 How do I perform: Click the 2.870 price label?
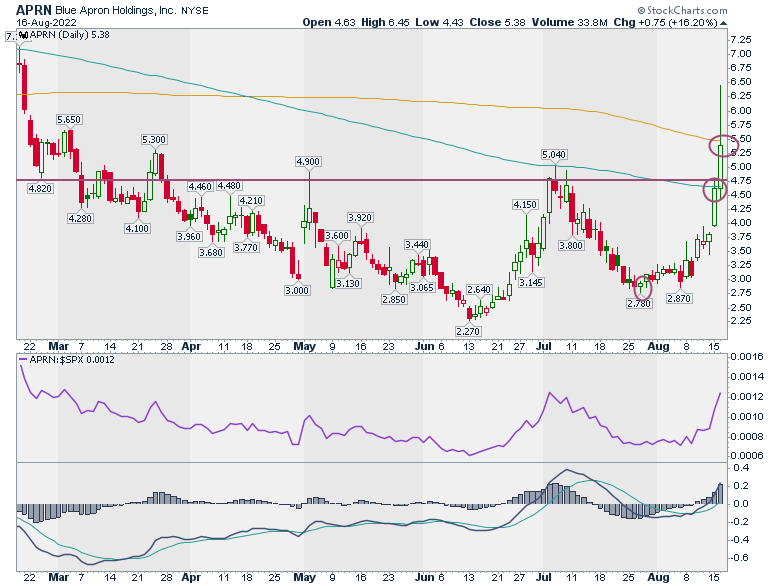[679, 298]
